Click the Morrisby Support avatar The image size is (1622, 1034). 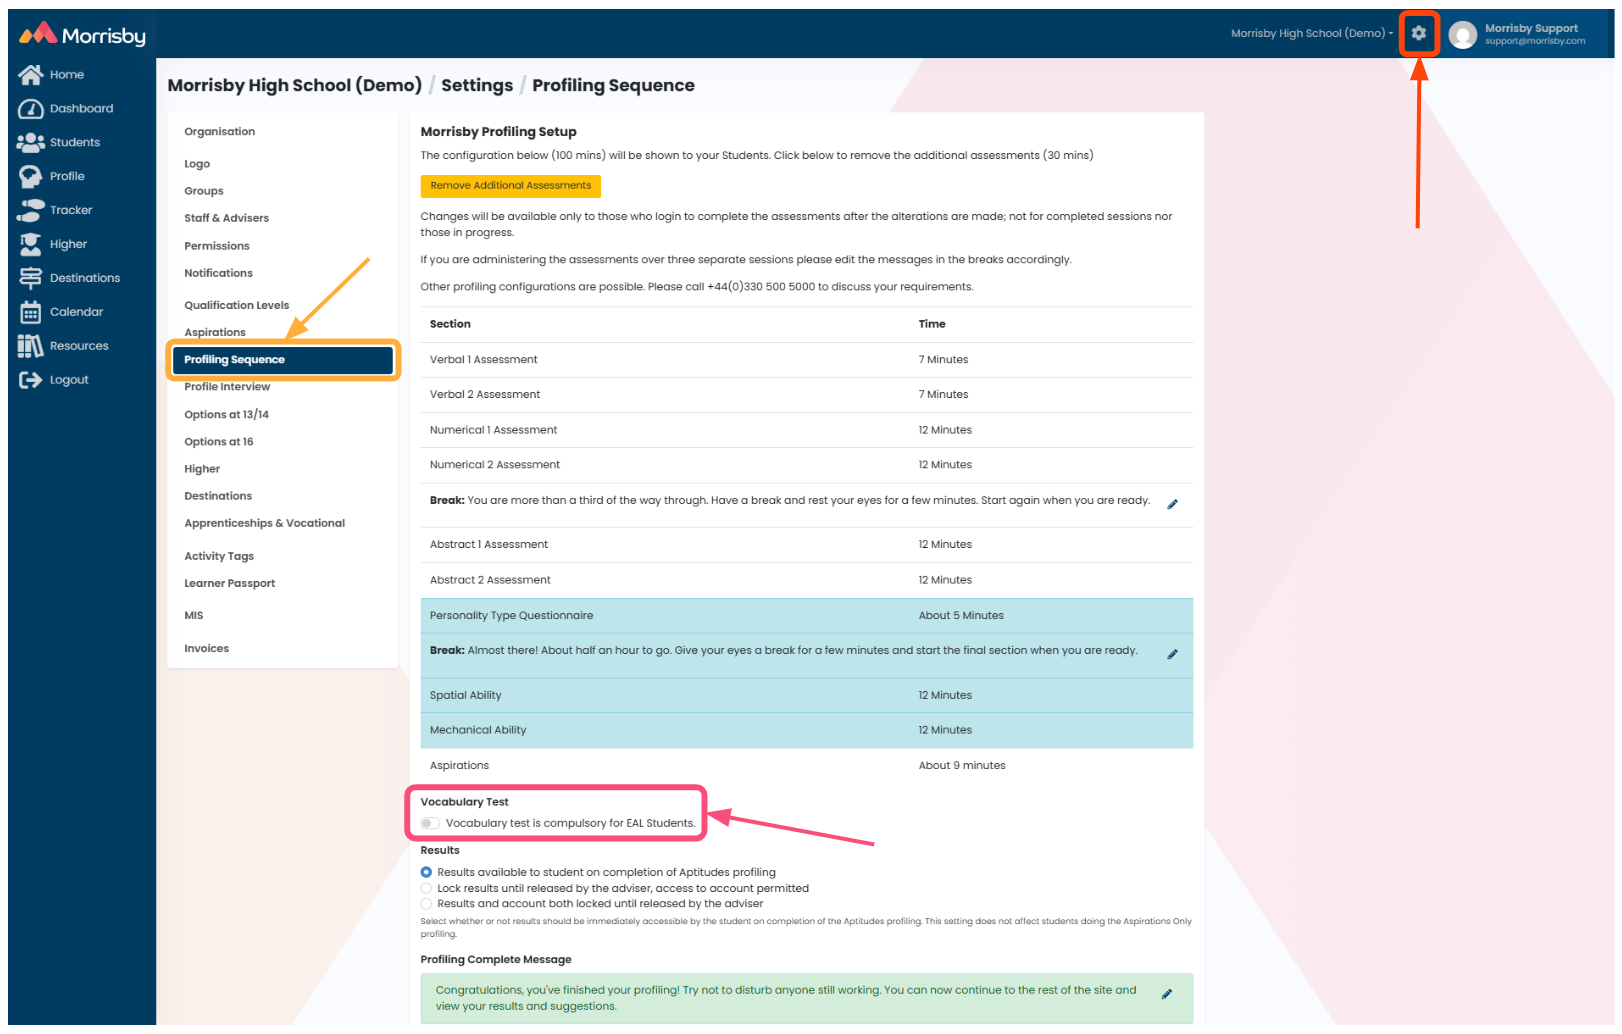coord(1463,35)
